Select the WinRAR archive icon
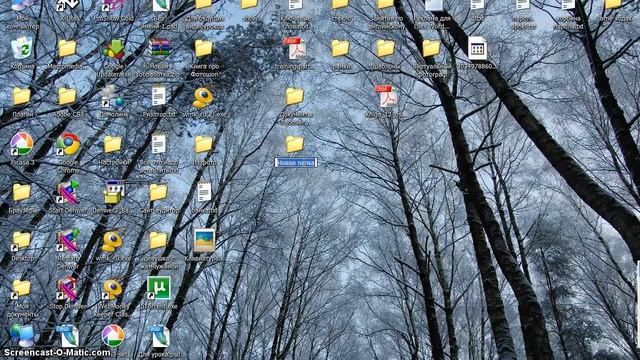This screenshot has width=640, height=360. (x=159, y=48)
